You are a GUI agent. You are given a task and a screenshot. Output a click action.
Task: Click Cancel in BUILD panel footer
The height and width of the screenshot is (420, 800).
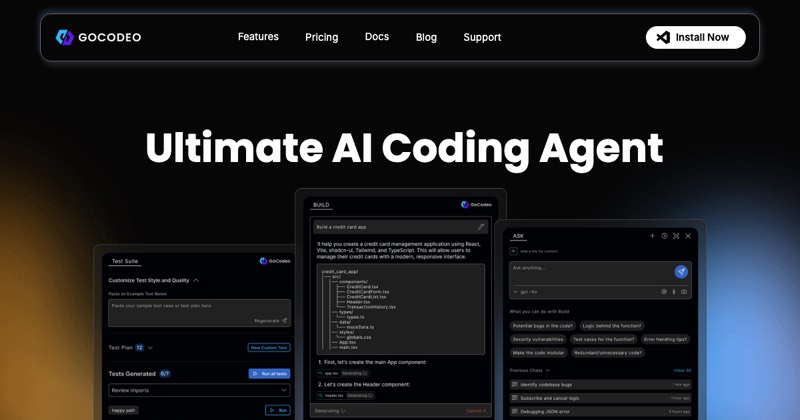(476, 411)
